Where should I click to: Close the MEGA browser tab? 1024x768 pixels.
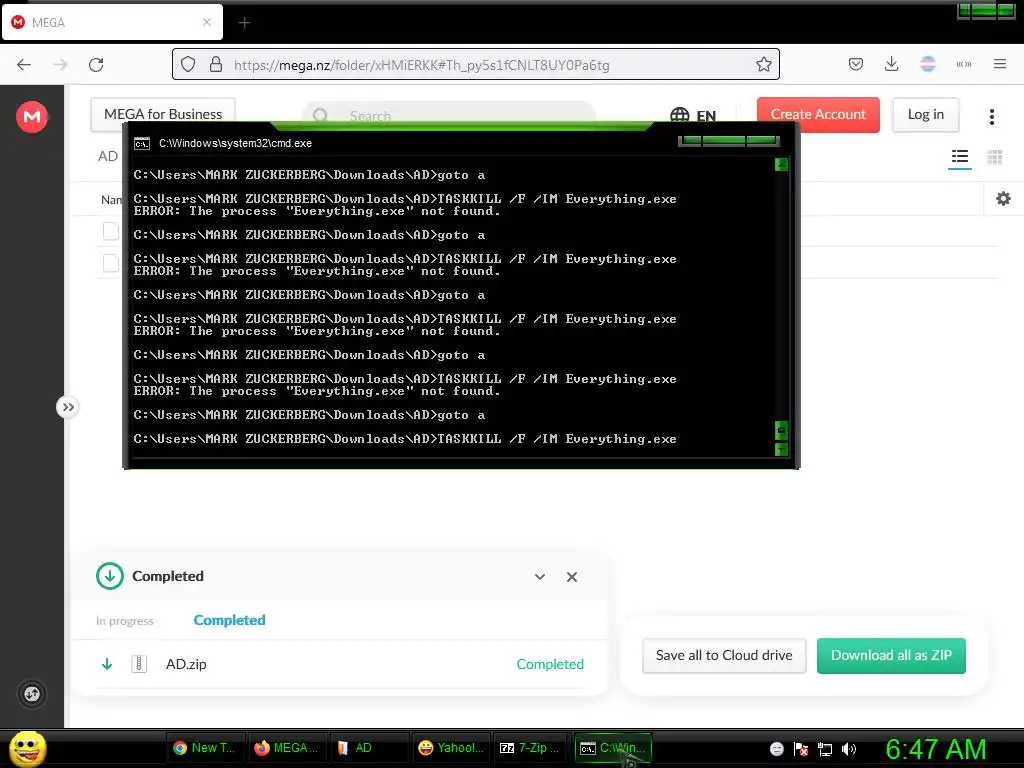point(207,22)
